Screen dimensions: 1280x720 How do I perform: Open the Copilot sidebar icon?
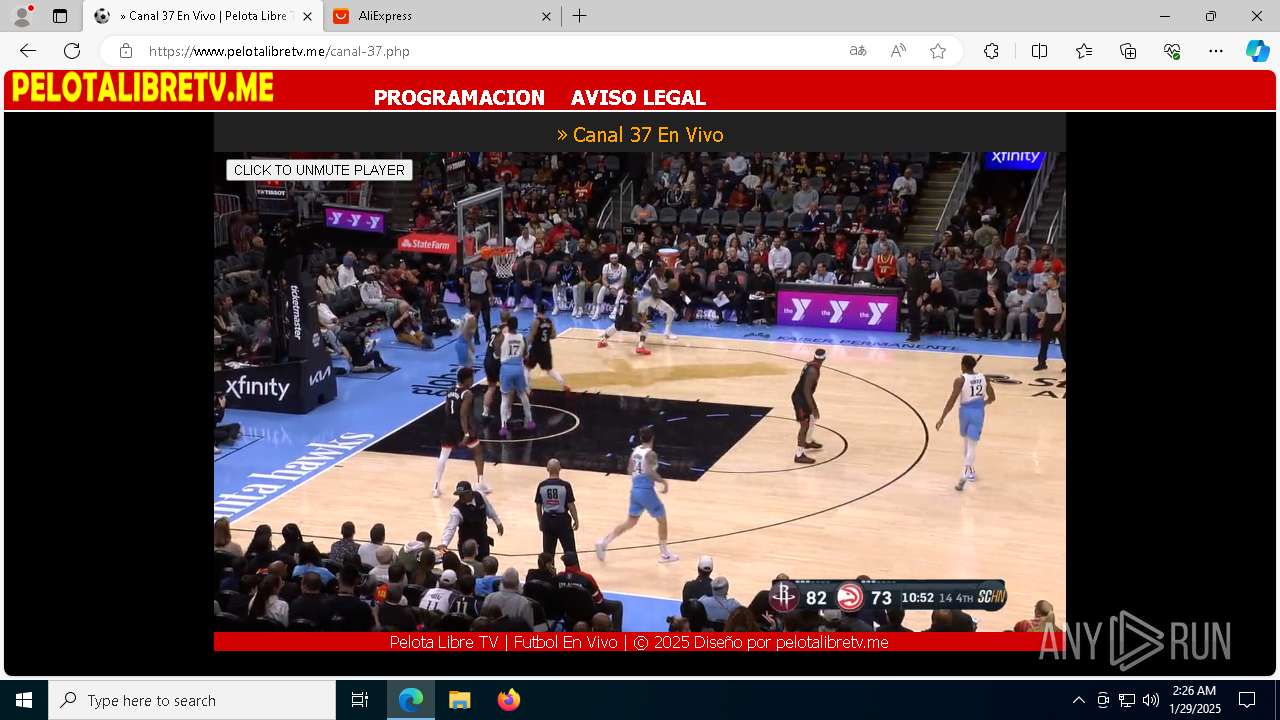(1257, 51)
